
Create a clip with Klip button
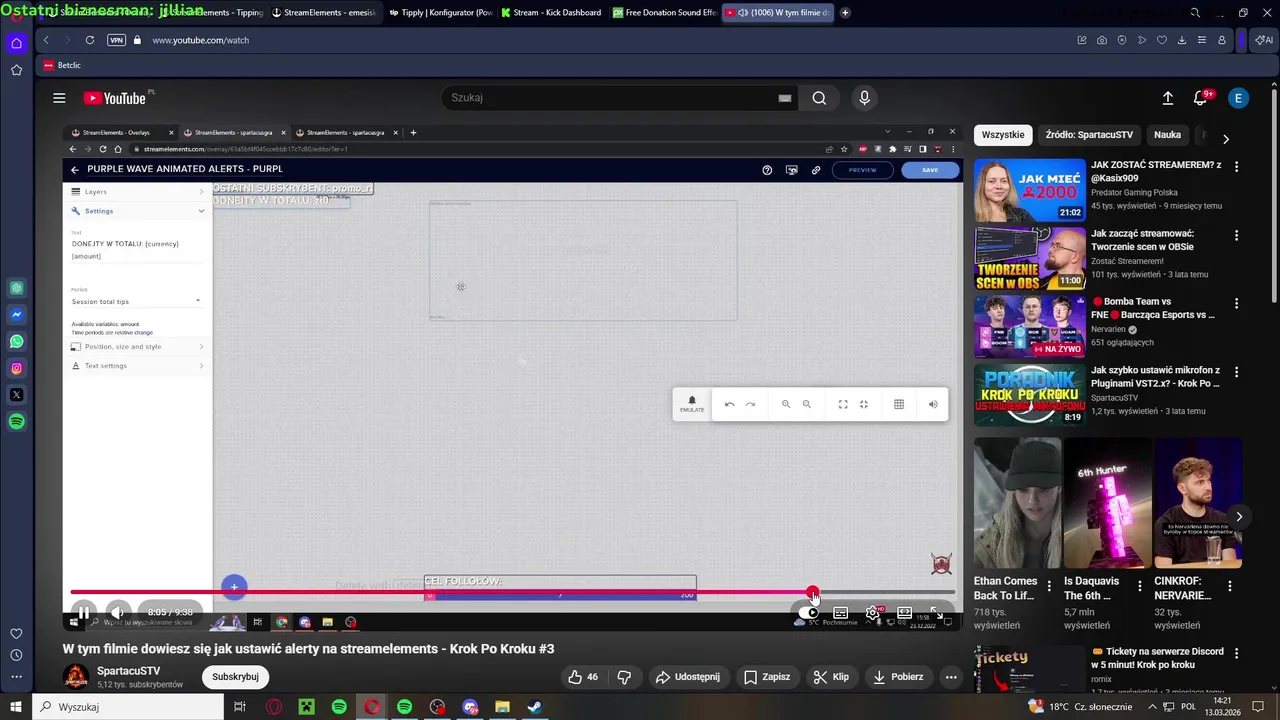831,677
